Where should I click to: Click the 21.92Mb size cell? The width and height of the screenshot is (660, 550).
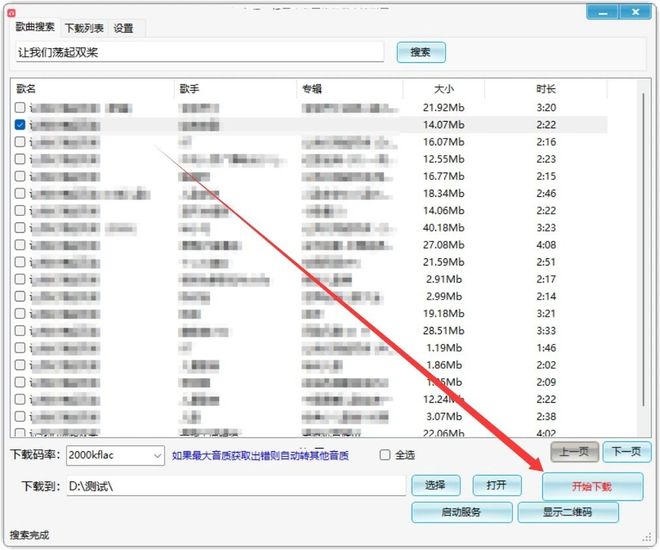tap(444, 107)
